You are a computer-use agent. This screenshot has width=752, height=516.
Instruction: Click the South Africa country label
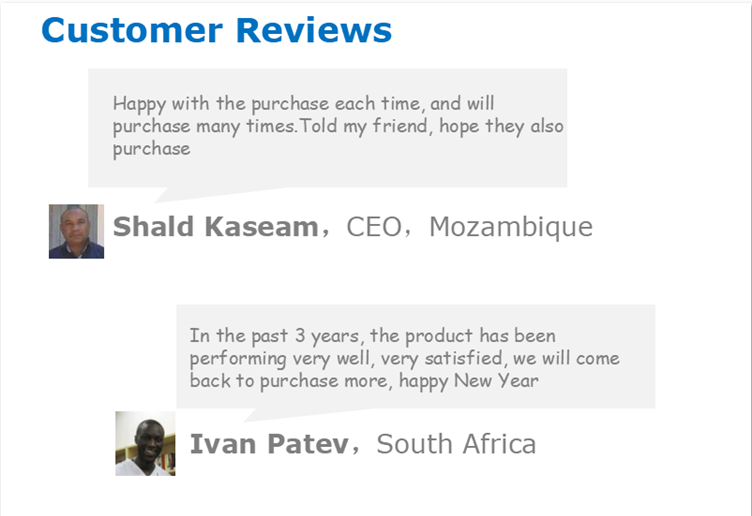point(456,444)
